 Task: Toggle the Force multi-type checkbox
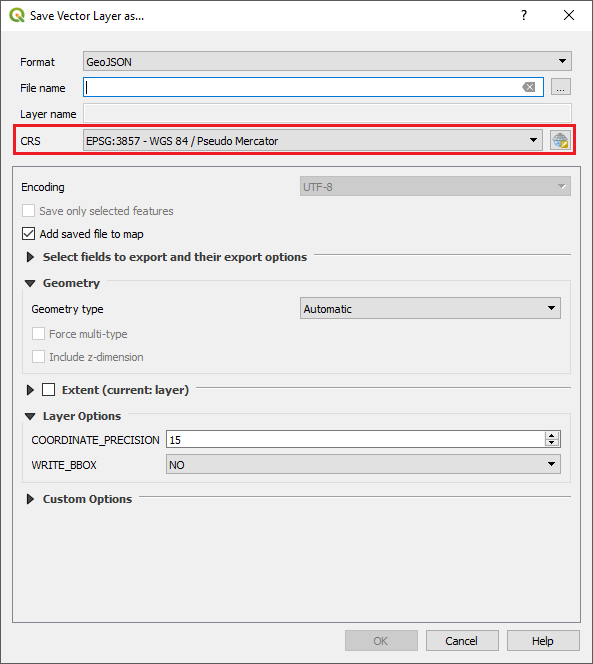click(x=39, y=334)
